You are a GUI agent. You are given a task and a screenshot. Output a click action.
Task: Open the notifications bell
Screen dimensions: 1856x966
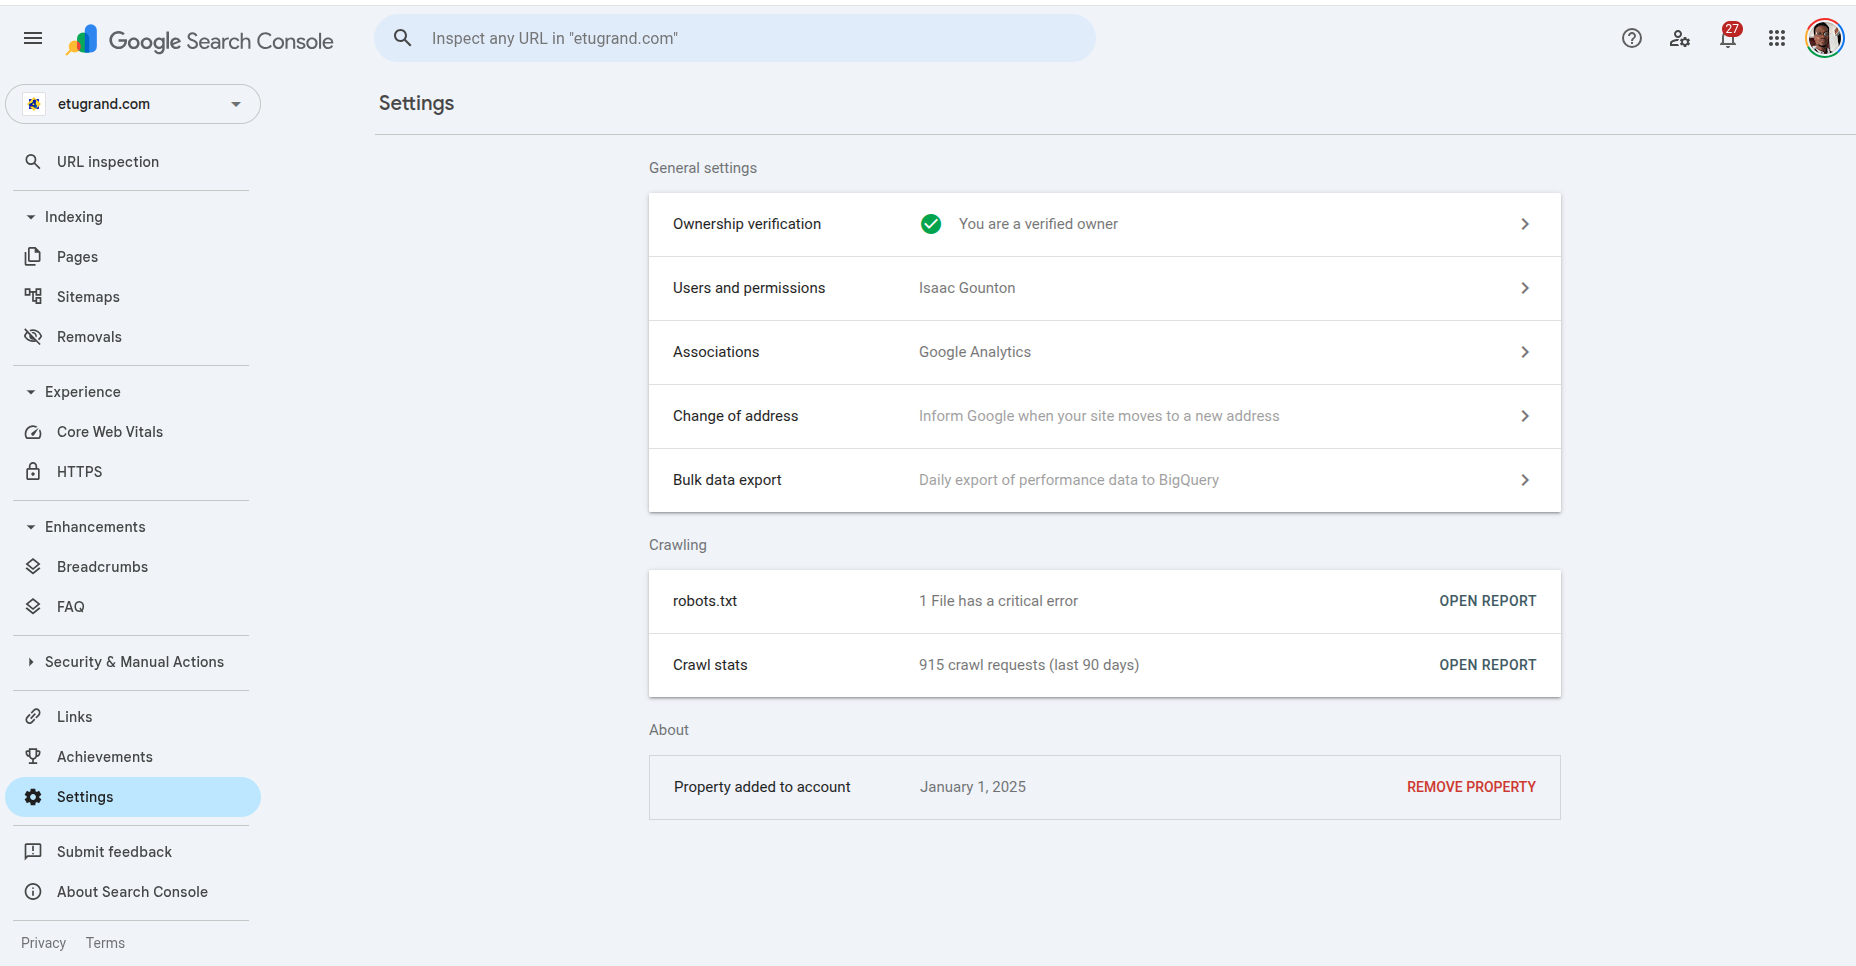[1727, 39]
